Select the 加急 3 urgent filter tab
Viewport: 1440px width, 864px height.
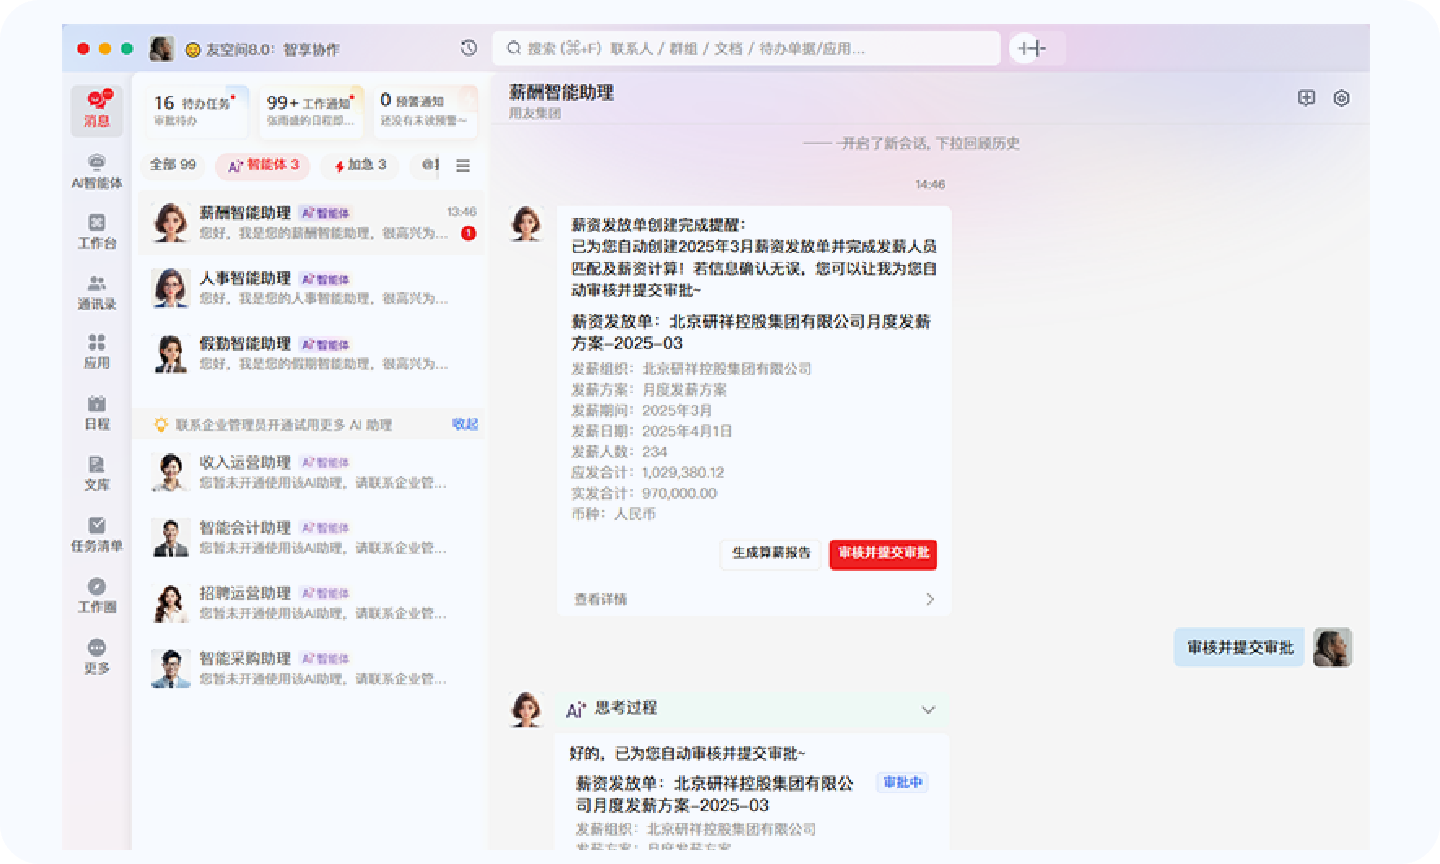(361, 165)
